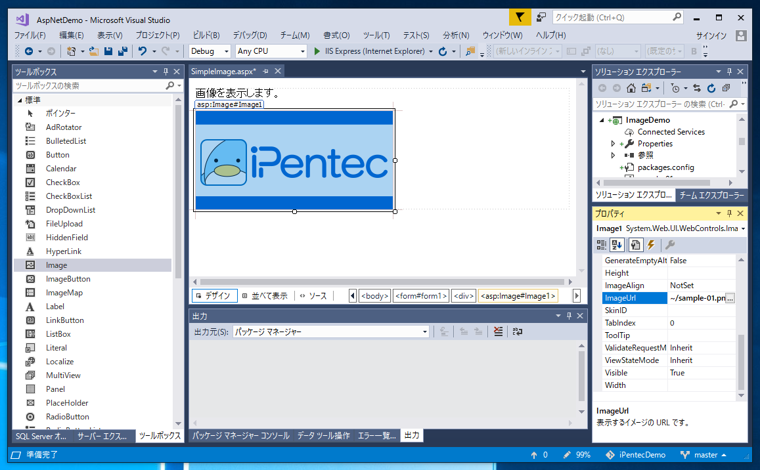Open the ファイル(F) menu

pyautogui.click(x=30, y=35)
